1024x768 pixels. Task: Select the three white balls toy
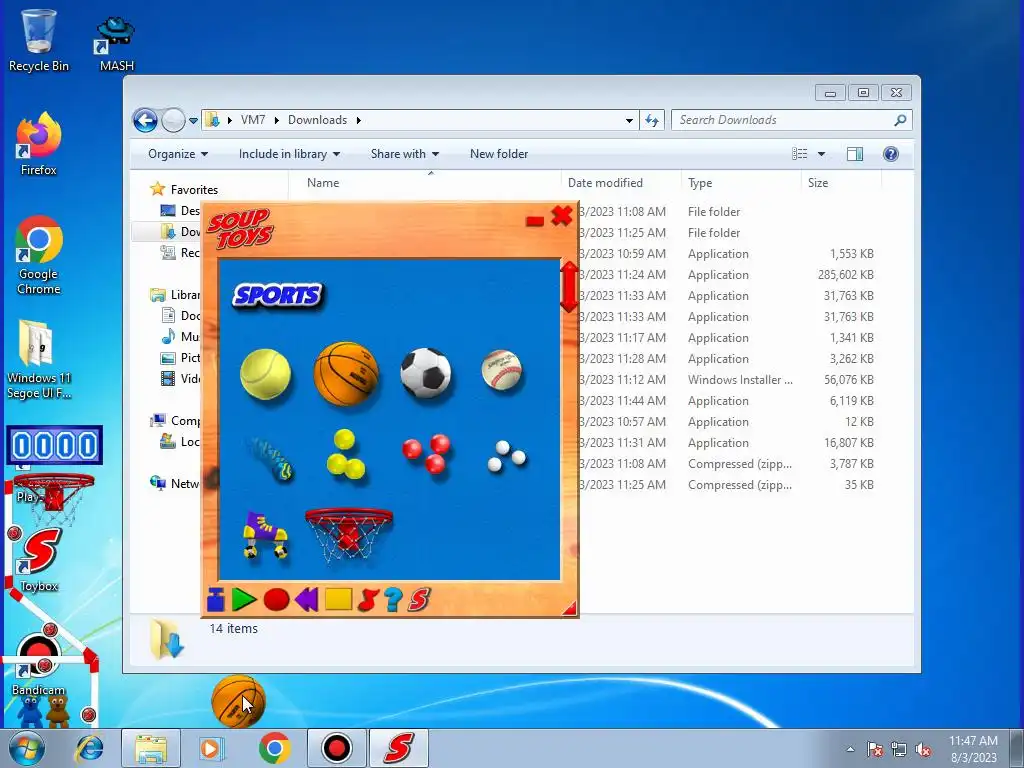click(506, 456)
